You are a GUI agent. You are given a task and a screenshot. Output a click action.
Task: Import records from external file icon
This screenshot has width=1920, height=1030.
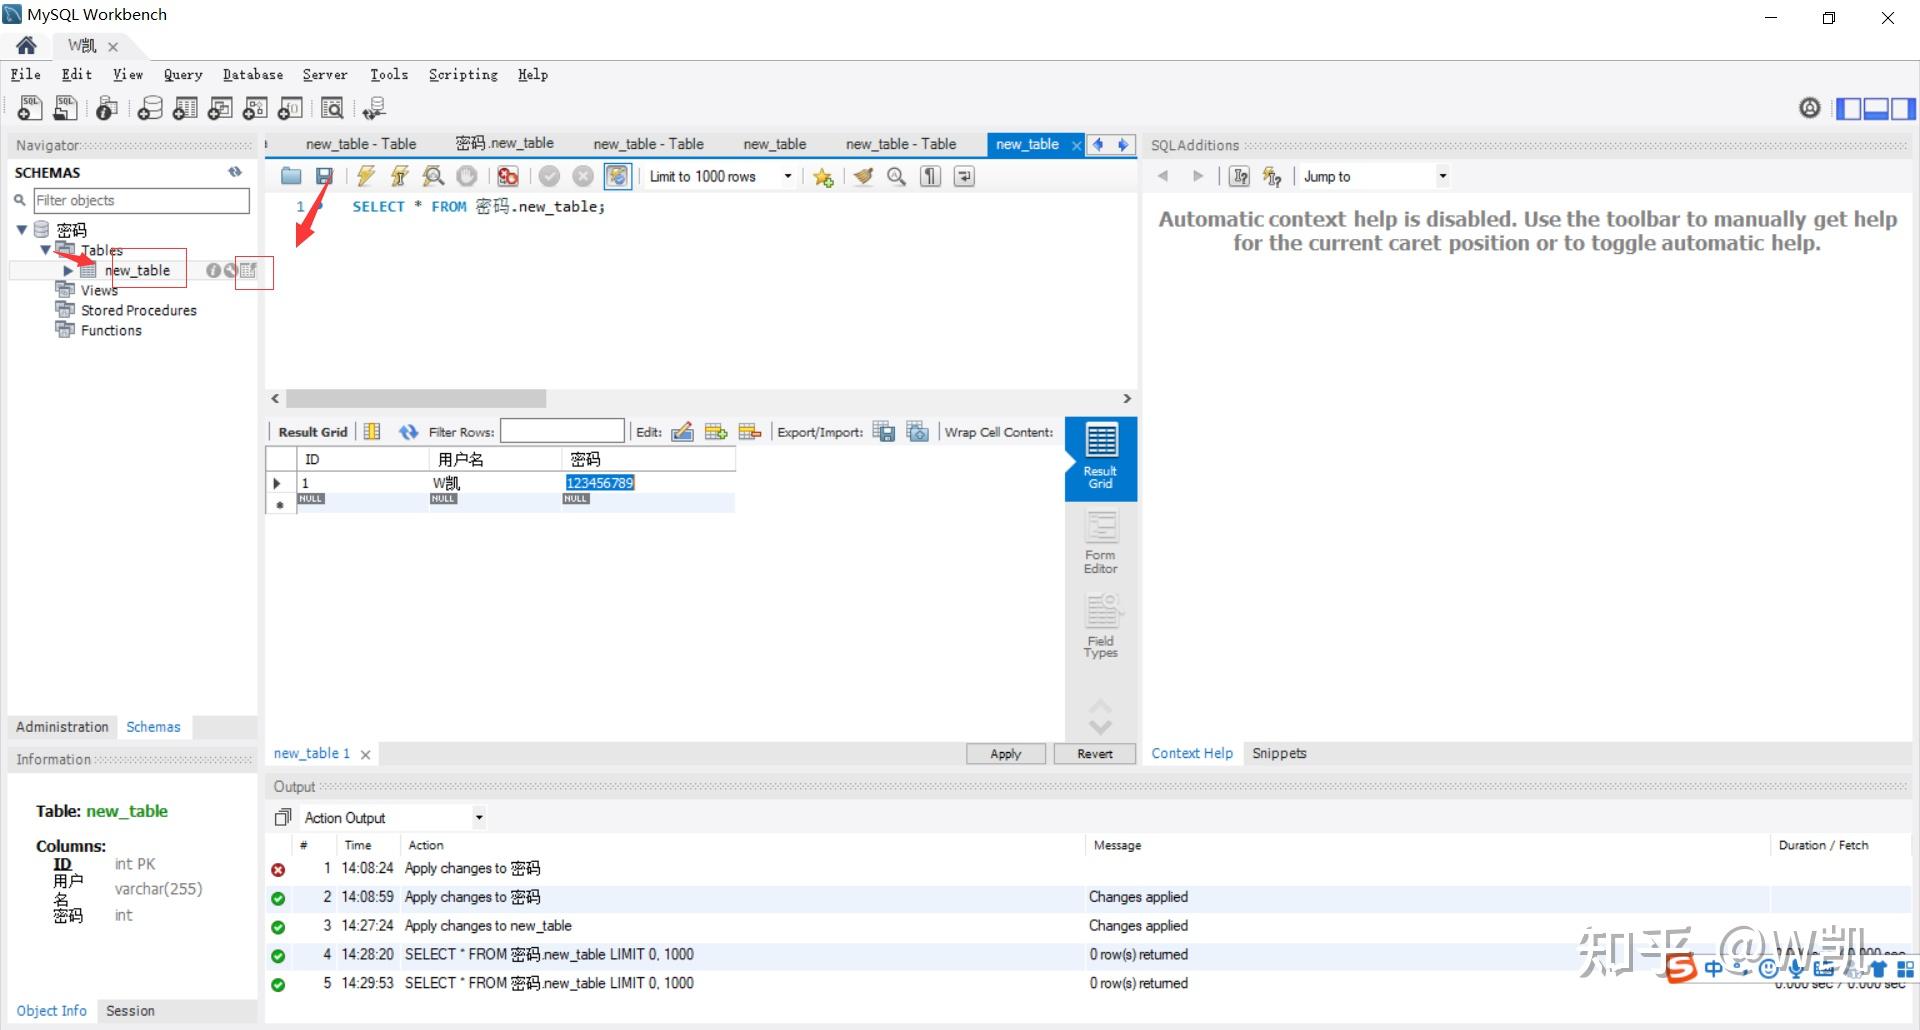pos(918,432)
